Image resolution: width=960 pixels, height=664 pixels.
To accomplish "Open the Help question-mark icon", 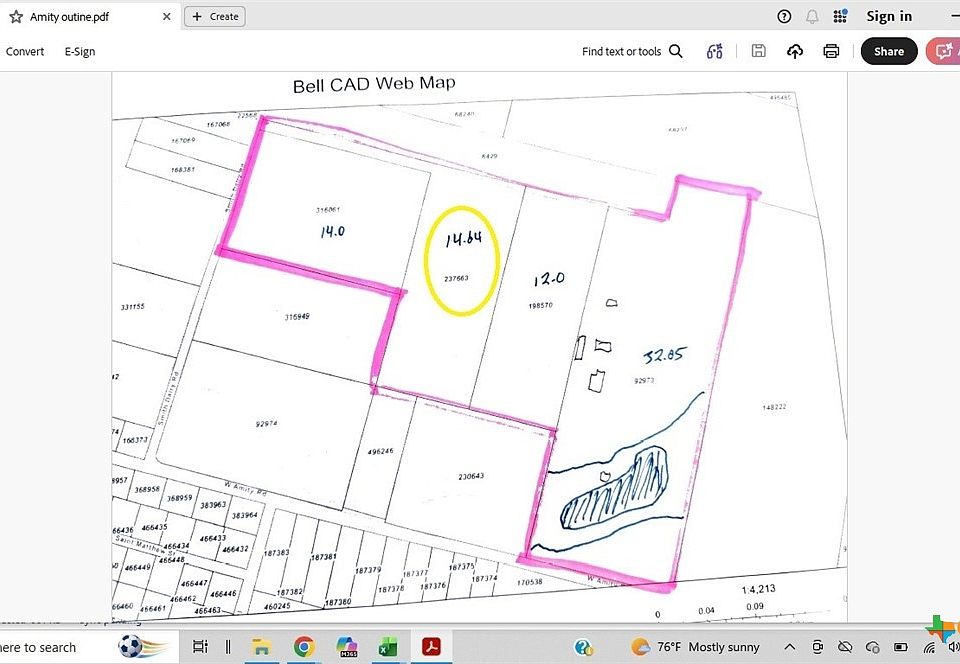I will (784, 17).
